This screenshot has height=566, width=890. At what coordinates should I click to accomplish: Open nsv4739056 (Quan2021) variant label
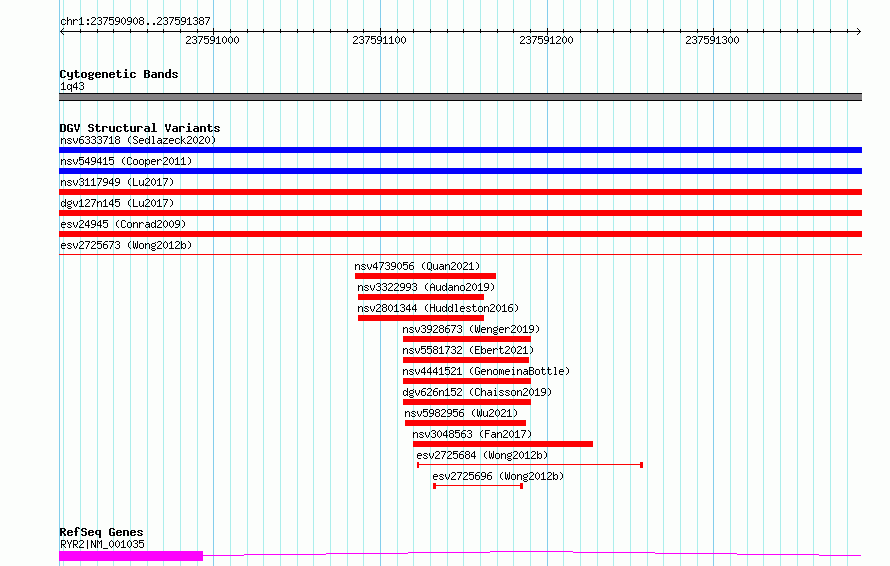tap(417, 266)
